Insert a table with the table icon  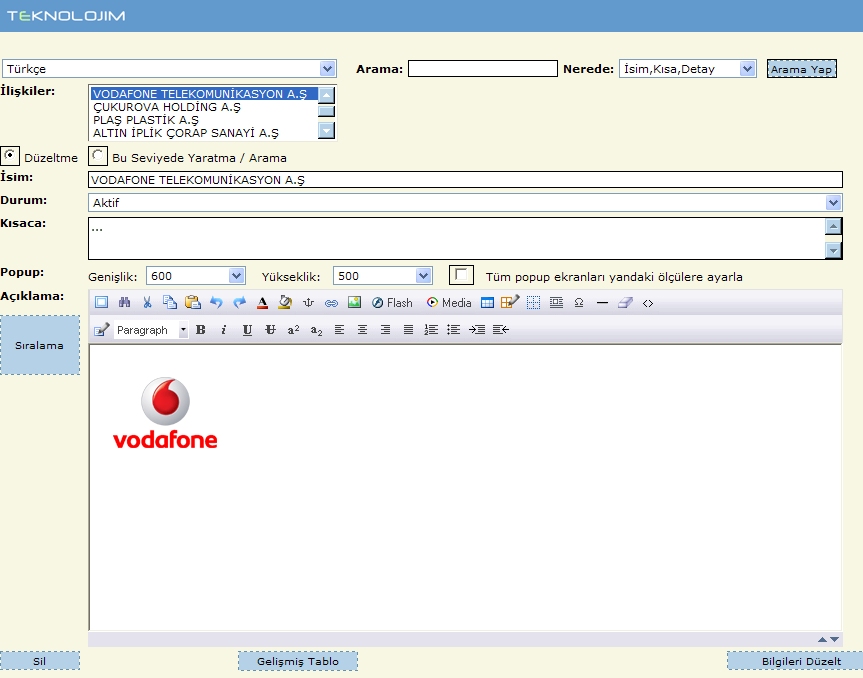(487, 302)
